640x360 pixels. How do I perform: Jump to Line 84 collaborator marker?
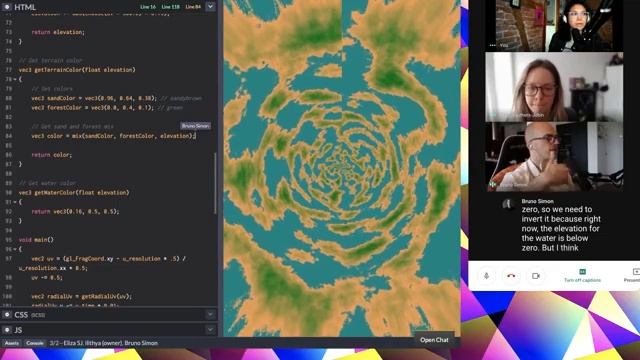pyautogui.click(x=193, y=7)
